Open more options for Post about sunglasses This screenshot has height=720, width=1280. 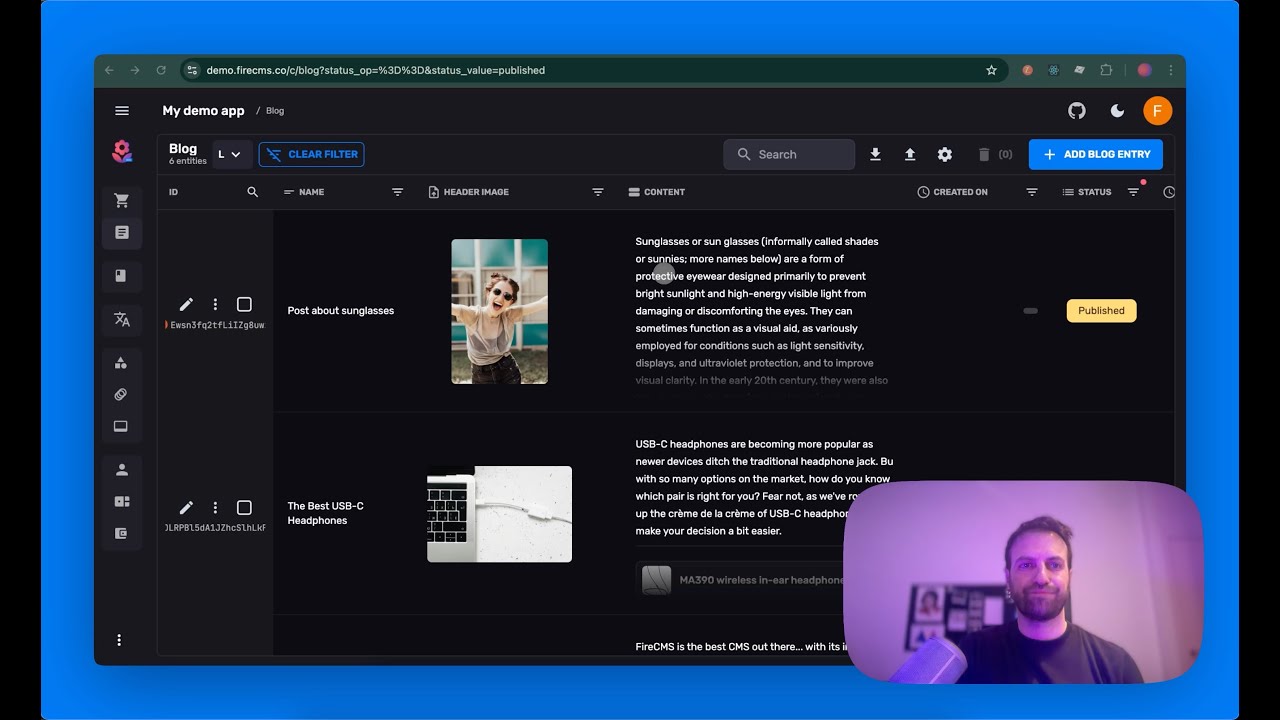[215, 304]
